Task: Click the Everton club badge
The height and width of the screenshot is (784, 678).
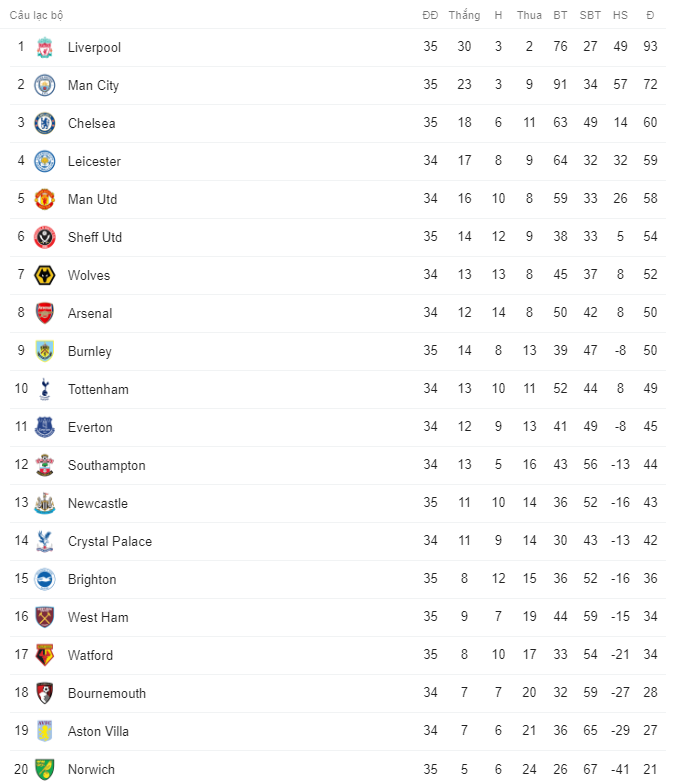Action: pos(44,427)
